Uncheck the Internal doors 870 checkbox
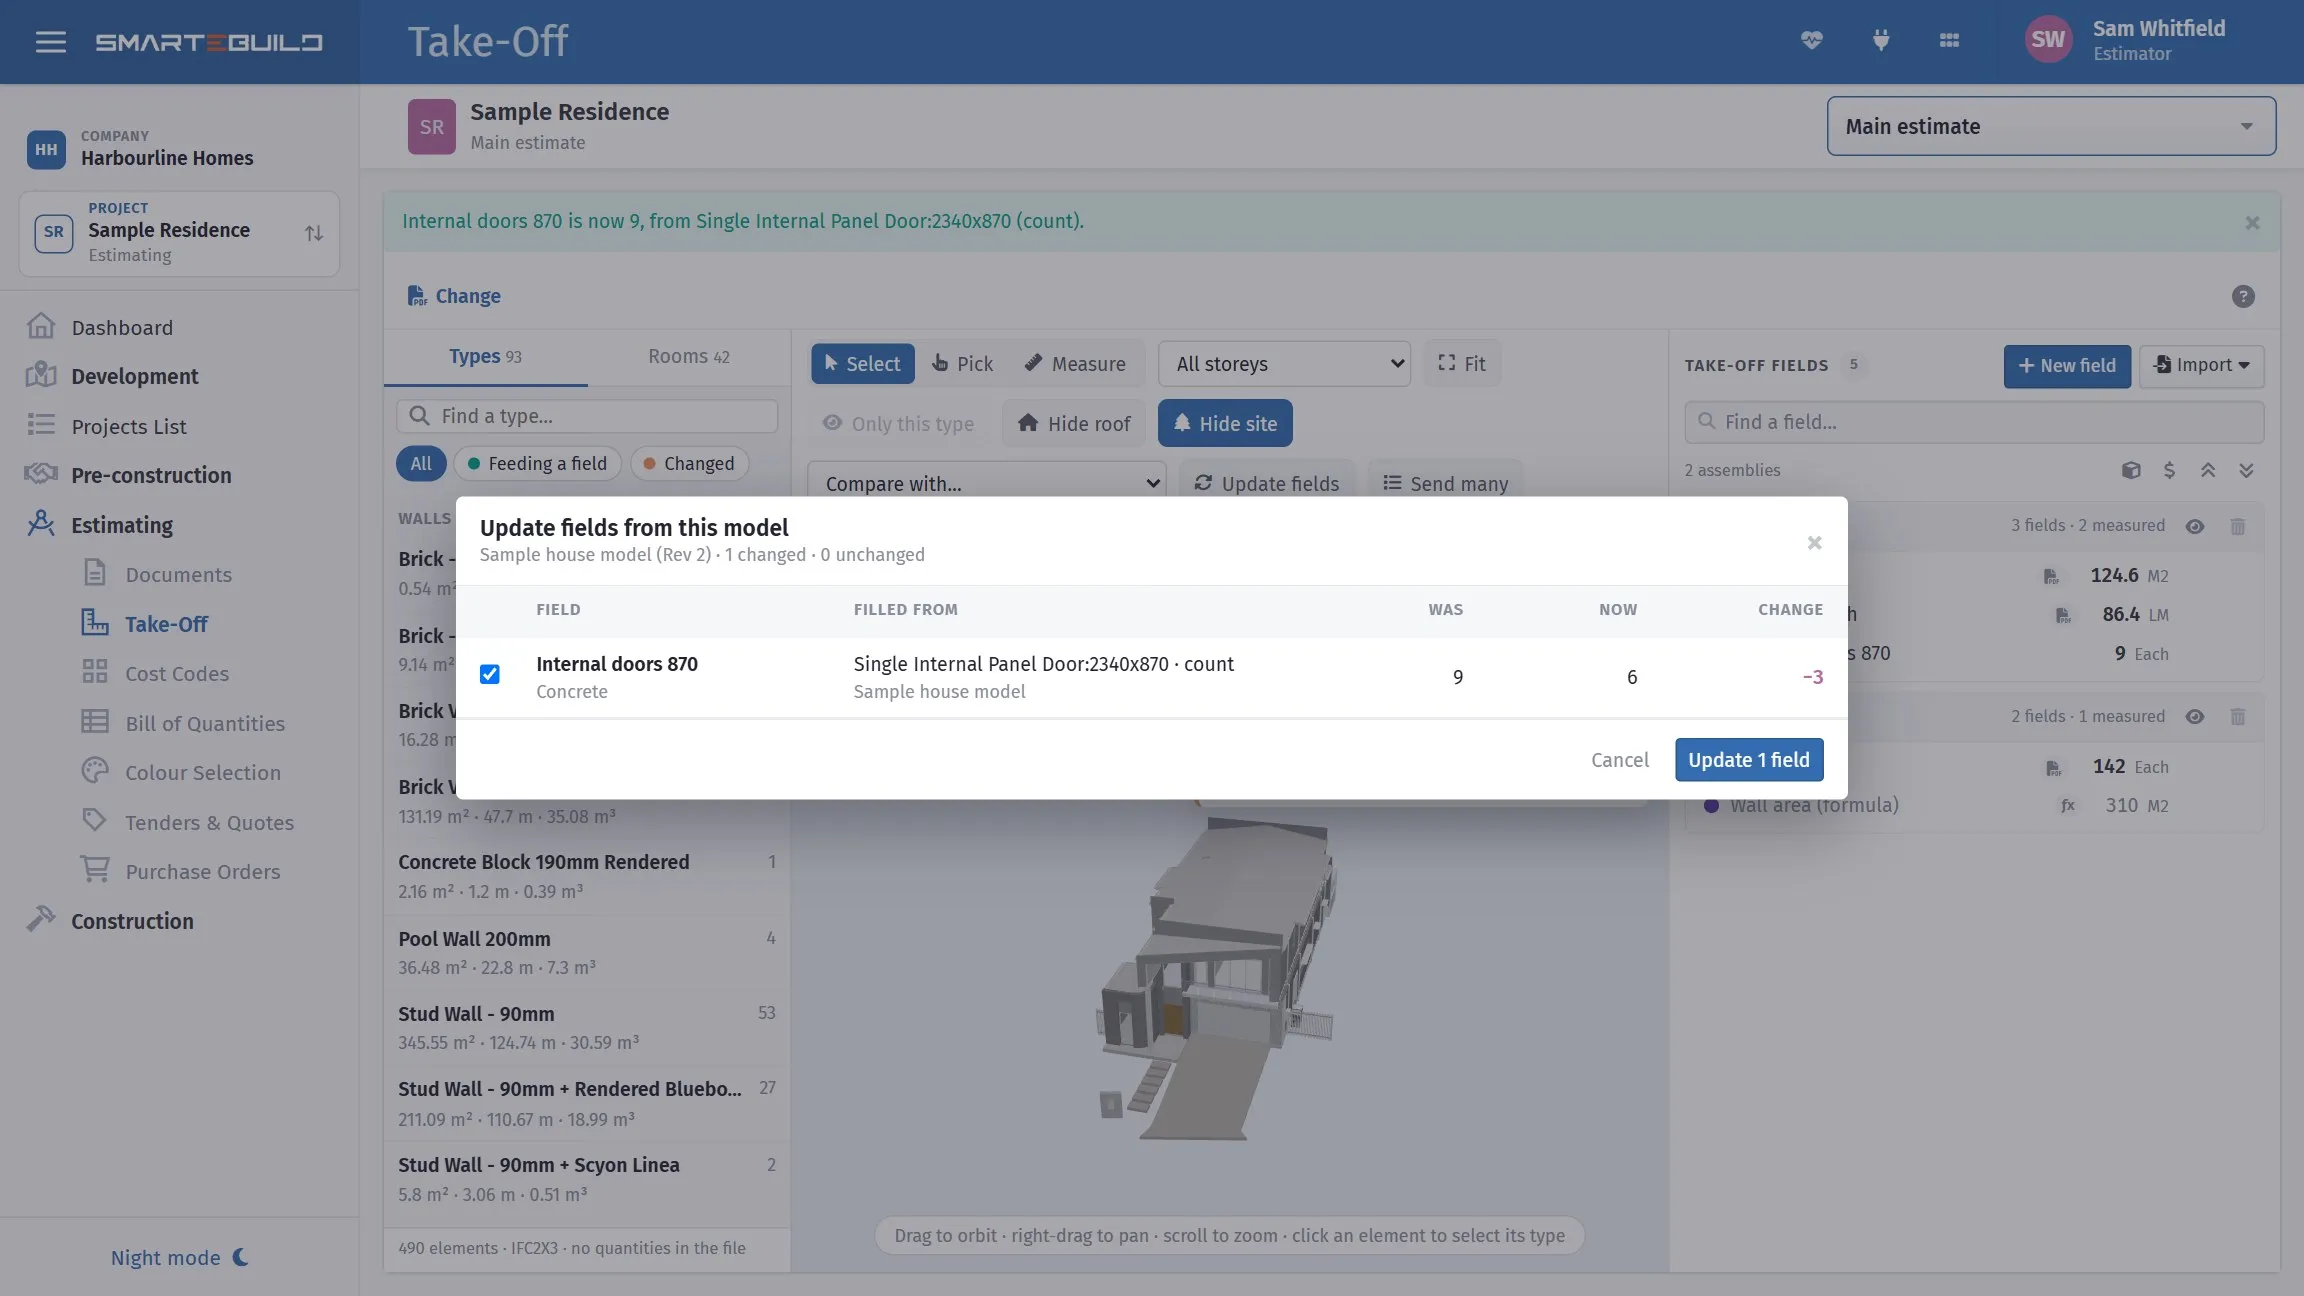Image resolution: width=2304 pixels, height=1296 pixels. click(489, 674)
